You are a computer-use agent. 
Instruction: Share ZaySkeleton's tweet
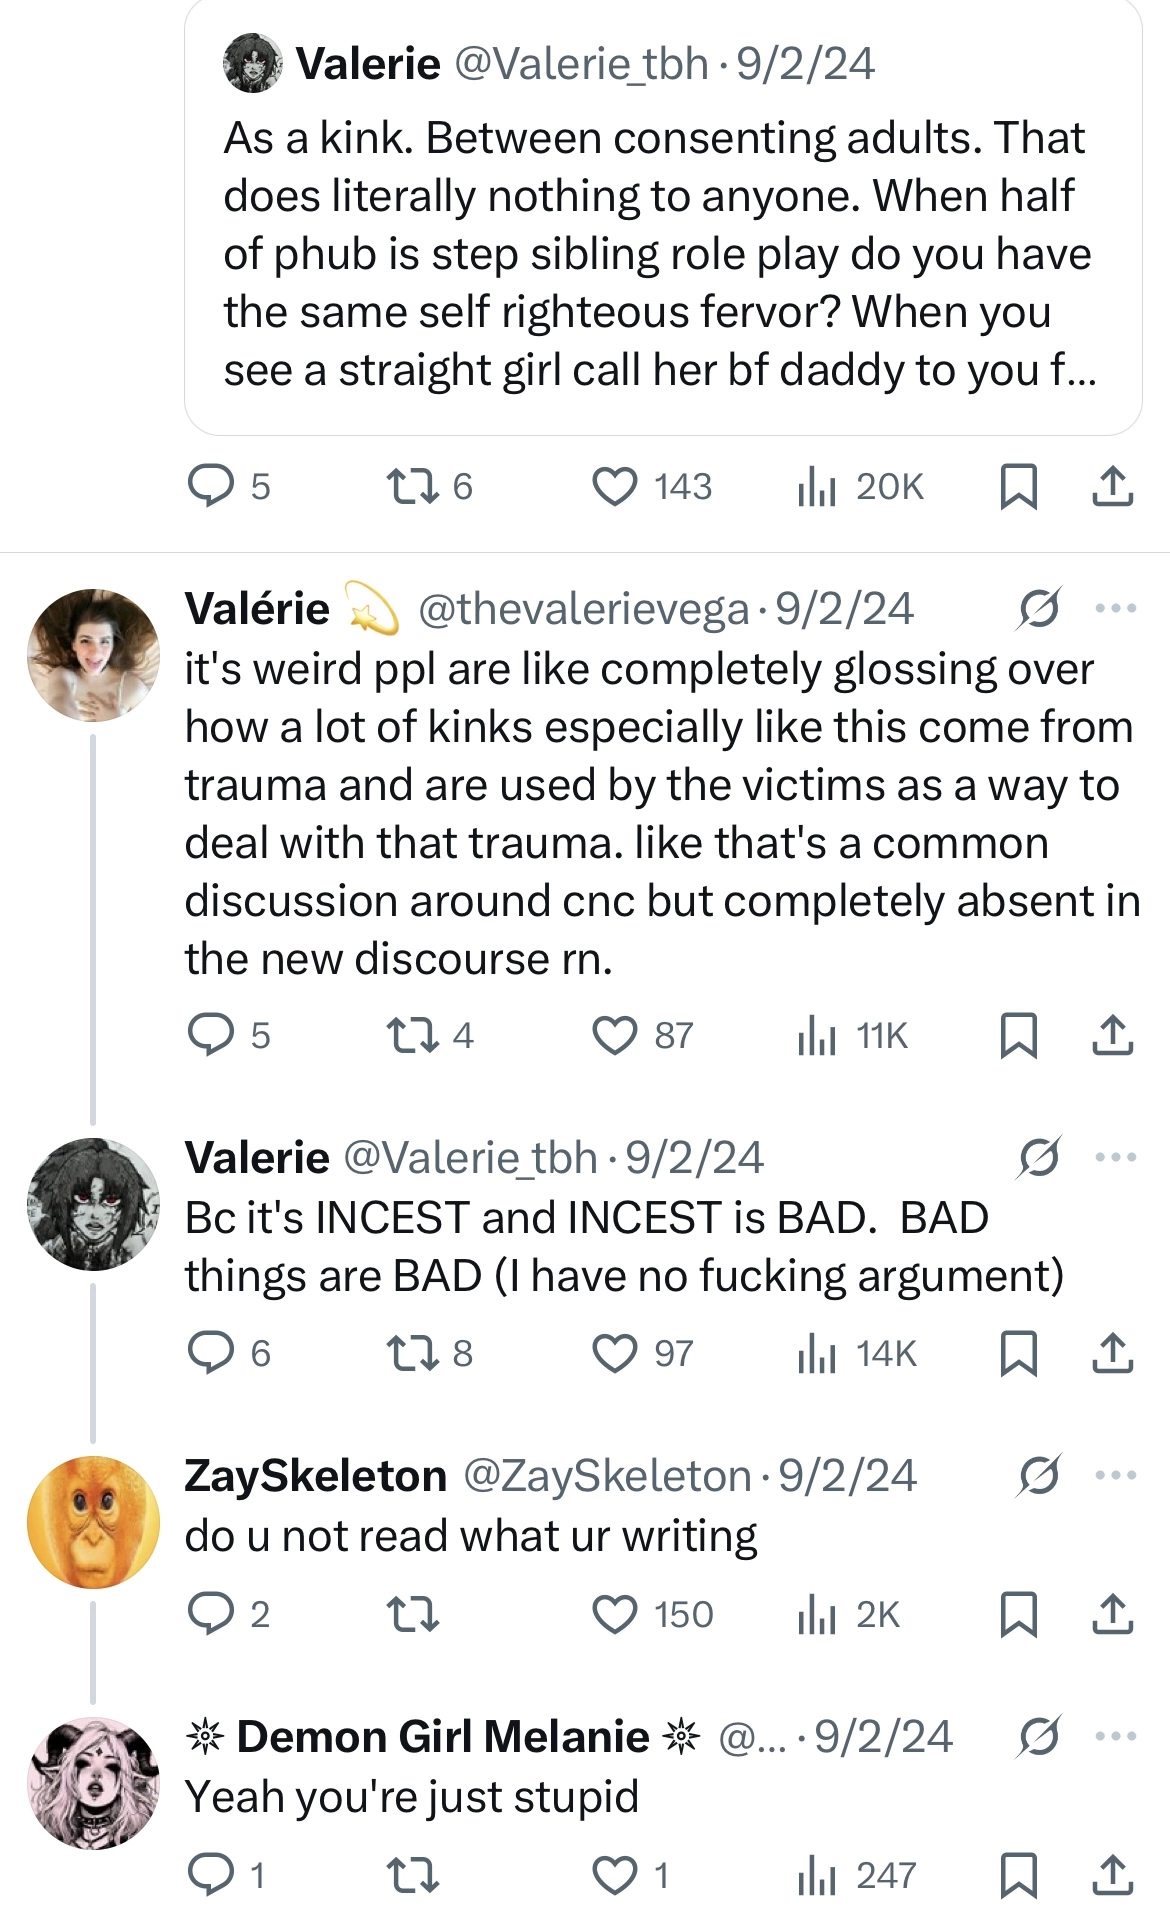click(1112, 1615)
